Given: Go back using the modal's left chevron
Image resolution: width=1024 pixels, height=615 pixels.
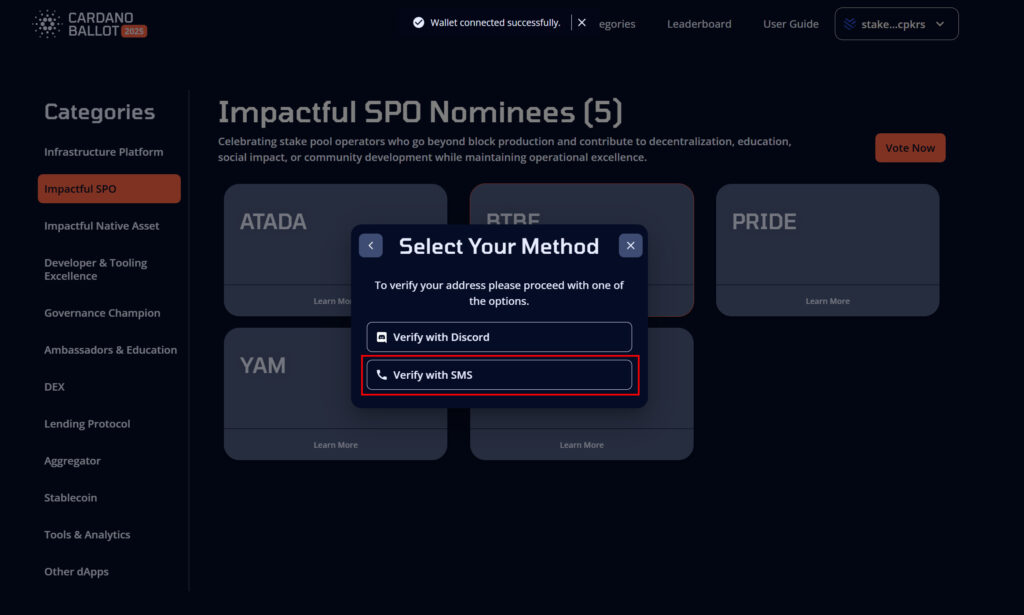Looking at the screenshot, I should 370,245.
